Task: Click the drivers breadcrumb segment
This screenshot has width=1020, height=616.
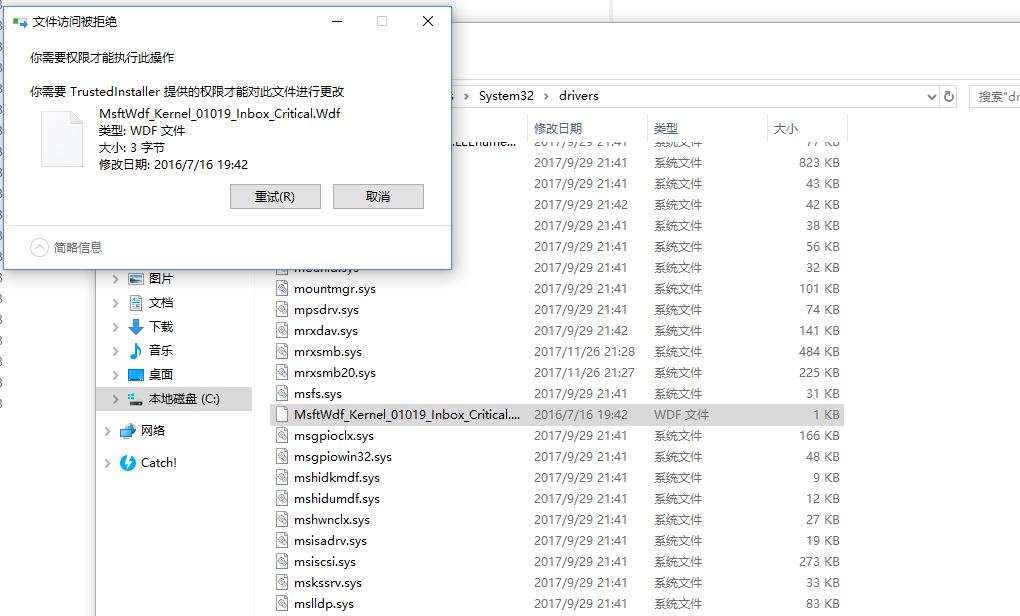Action: pos(579,96)
